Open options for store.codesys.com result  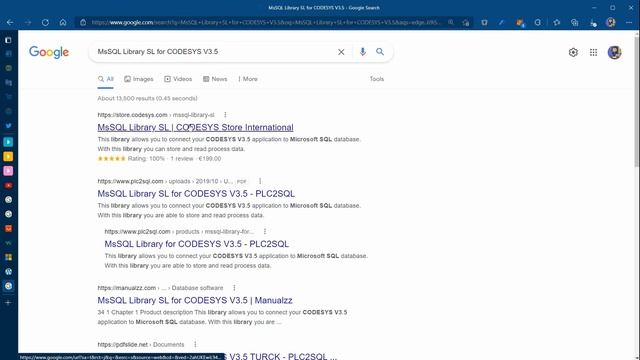tap(225, 115)
